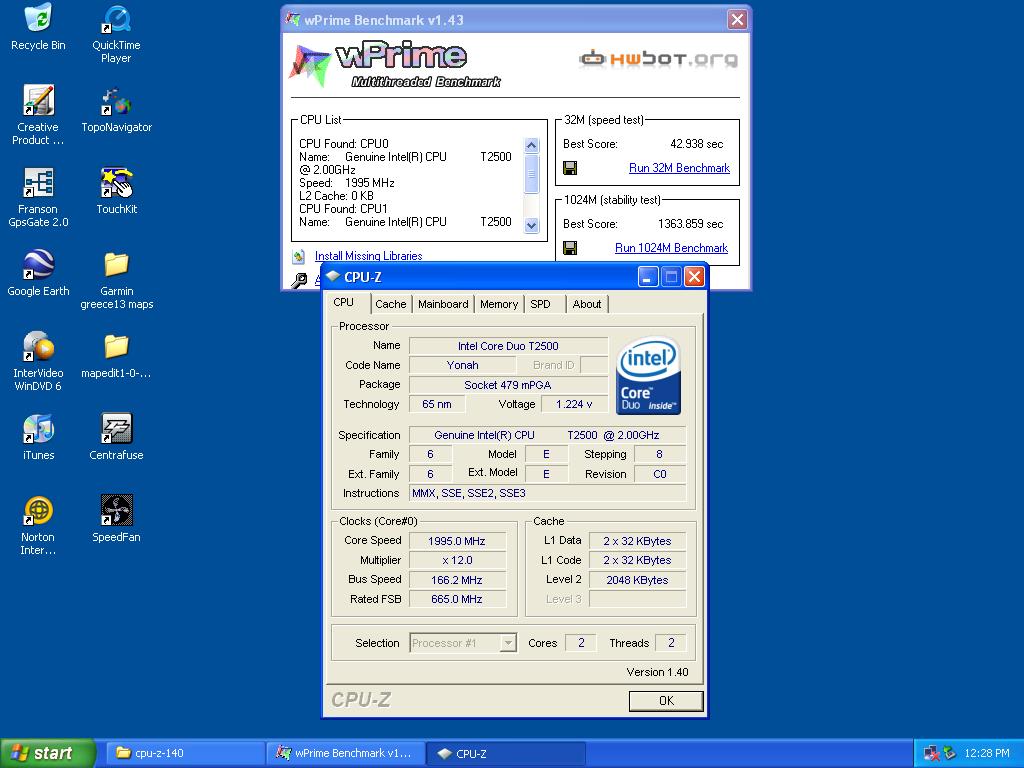Click the Voltage 1.224 v field
The width and height of the screenshot is (1024, 768).
pyautogui.click(x=573, y=404)
